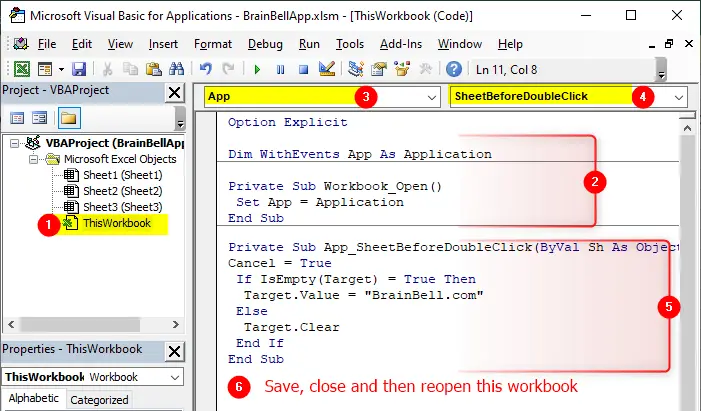Switch to Microsoft Excel view icon
The width and height of the screenshot is (701, 411).
21,69
